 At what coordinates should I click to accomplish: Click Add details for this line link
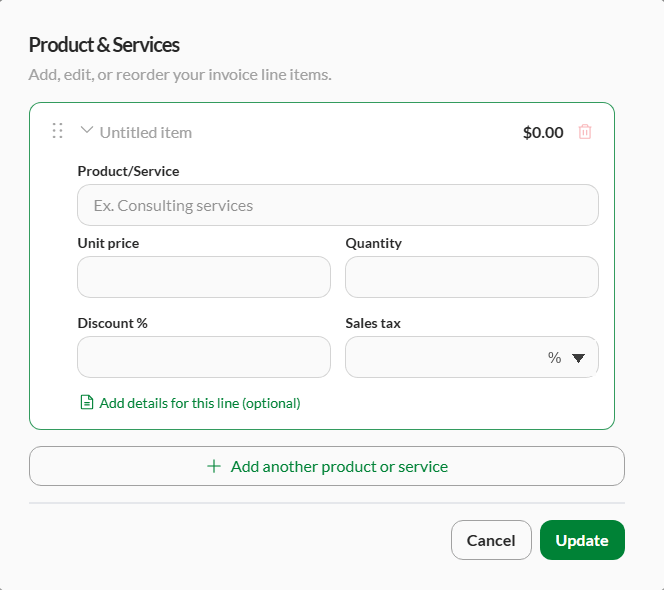[x=200, y=403]
